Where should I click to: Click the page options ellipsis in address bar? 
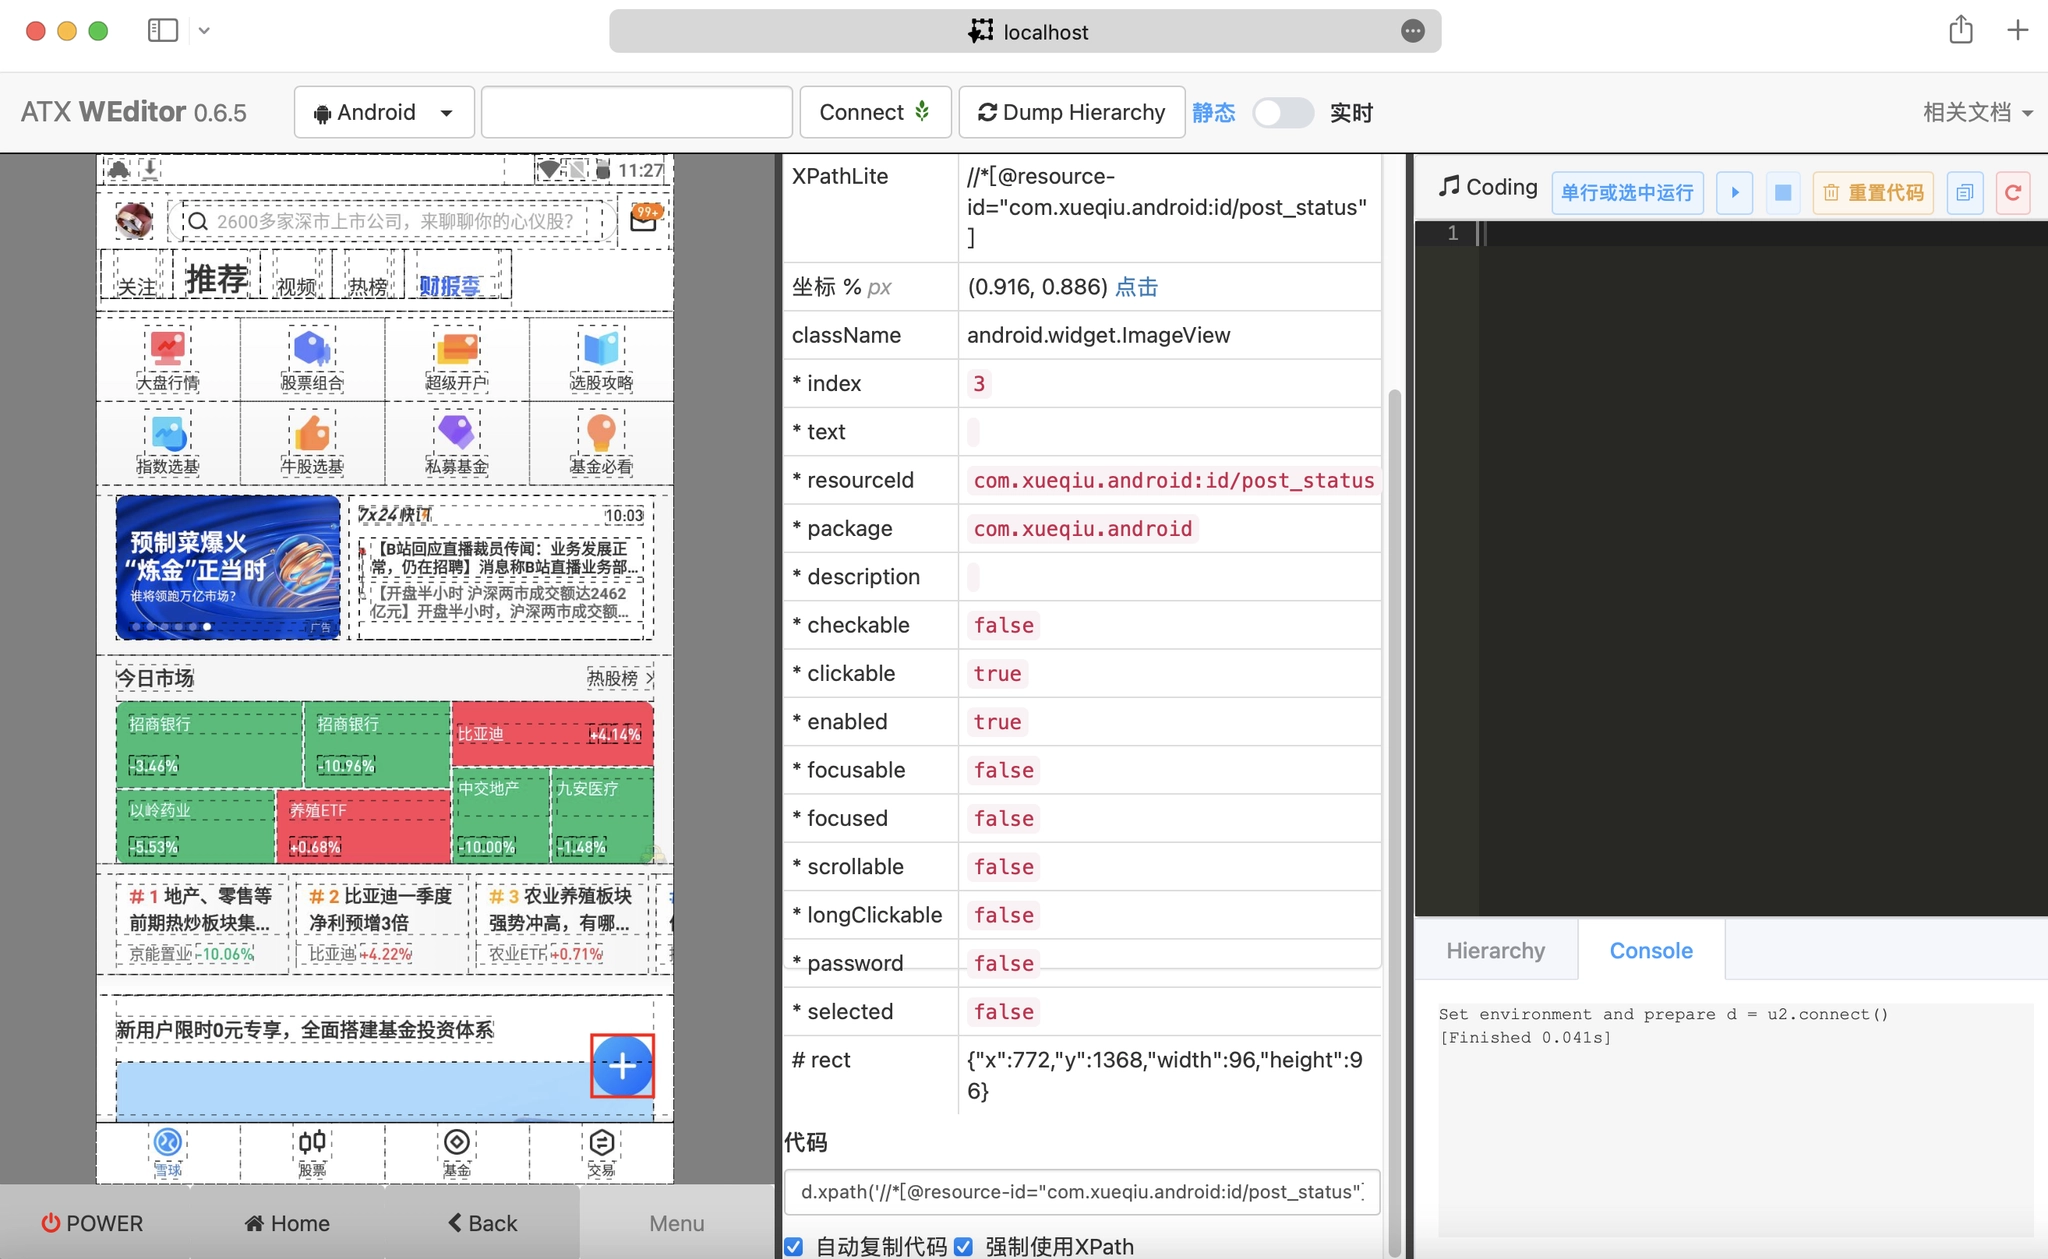(x=1412, y=31)
